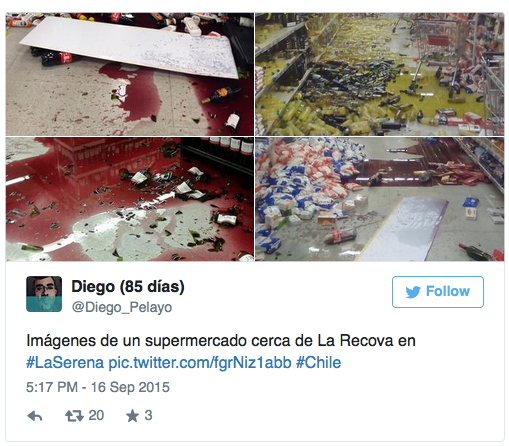Open the pic.twitter.com/fgrNiz1abb link
The width and height of the screenshot is (509, 446).
coord(200,363)
